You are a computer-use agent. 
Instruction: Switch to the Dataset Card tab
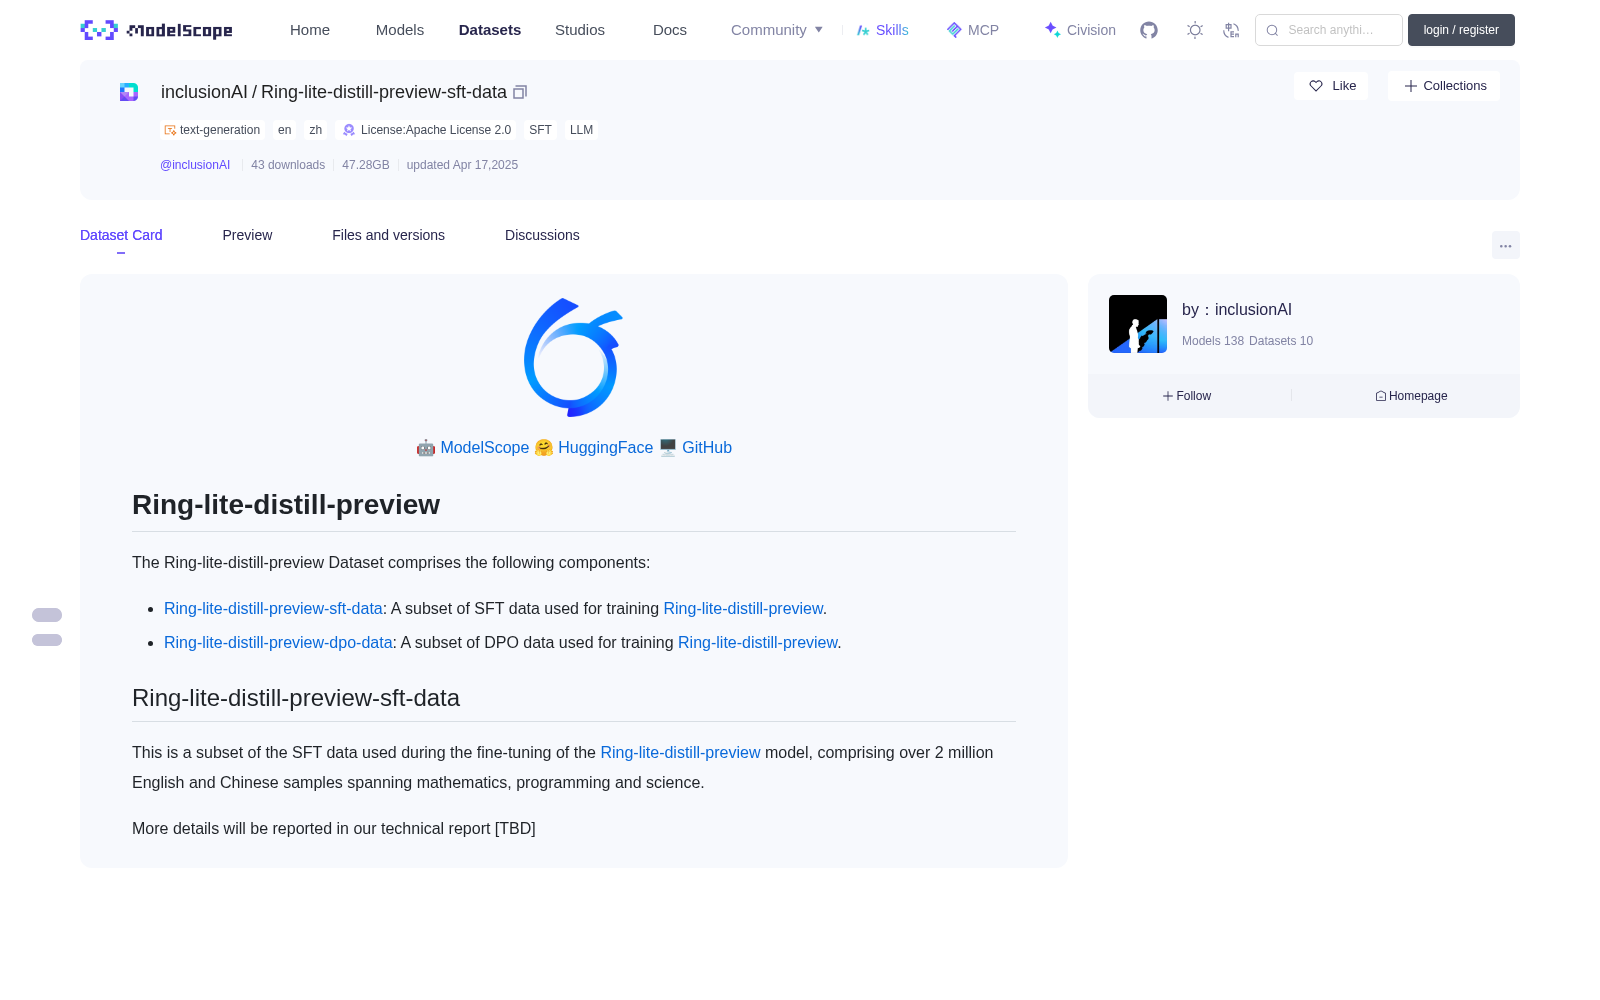pyautogui.click(x=121, y=235)
